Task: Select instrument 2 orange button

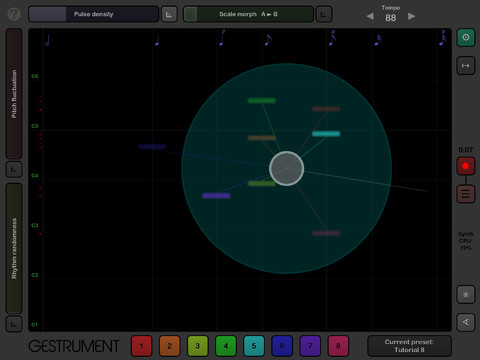Action: pyautogui.click(x=169, y=346)
